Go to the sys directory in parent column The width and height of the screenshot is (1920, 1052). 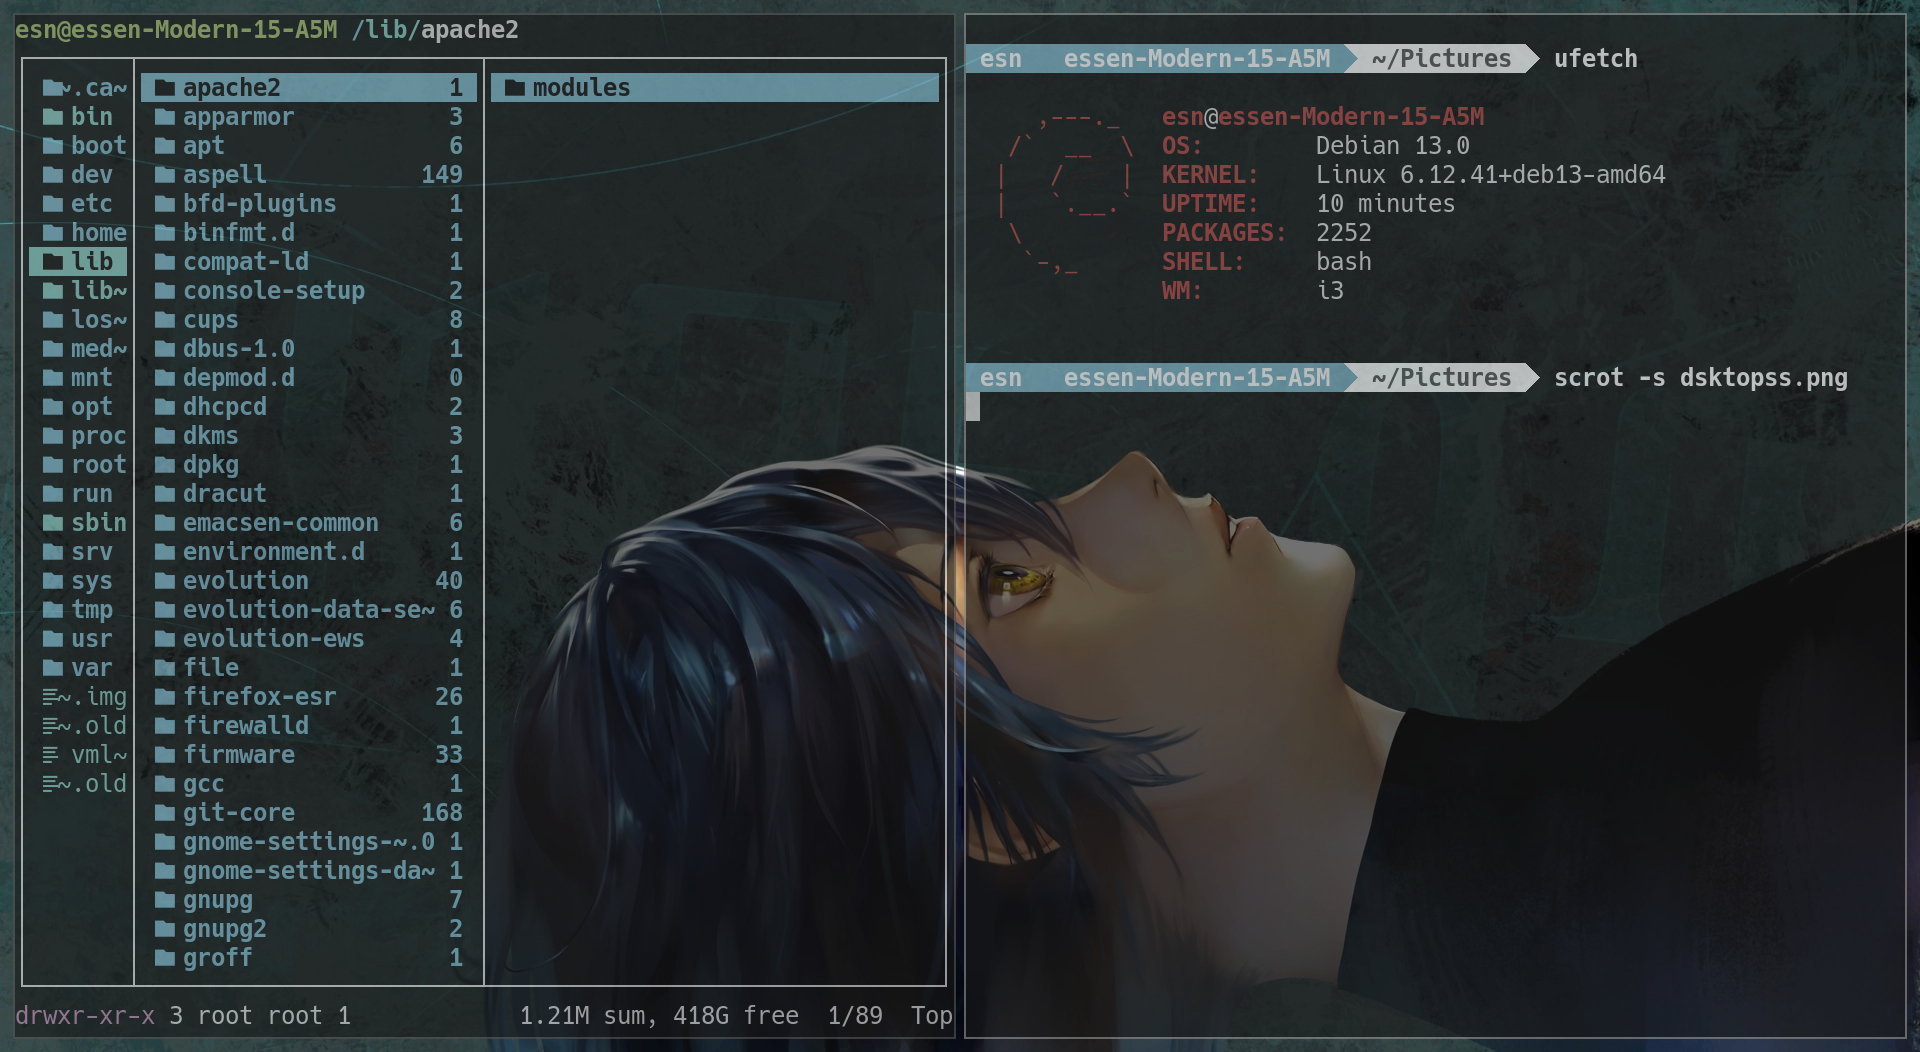pos(78,581)
